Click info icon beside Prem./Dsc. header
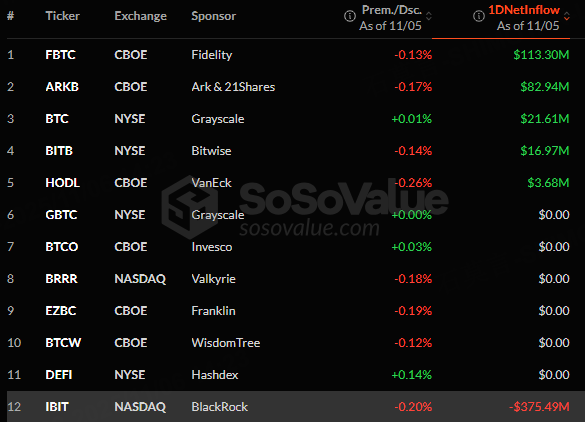 [x=350, y=16]
